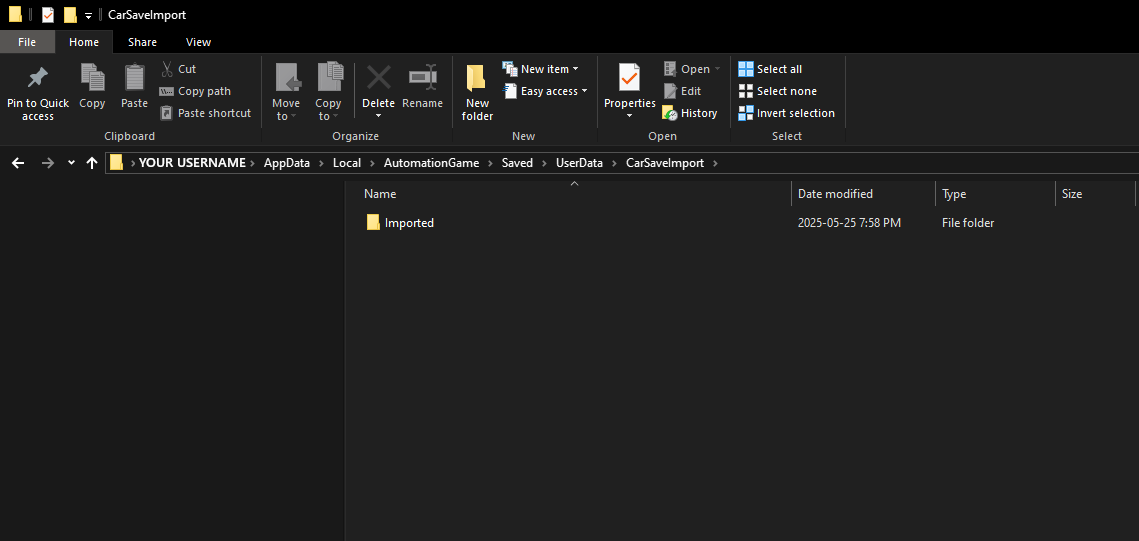Navigate to Local breadcrumb
This screenshot has height=541, width=1139.
pos(346,163)
